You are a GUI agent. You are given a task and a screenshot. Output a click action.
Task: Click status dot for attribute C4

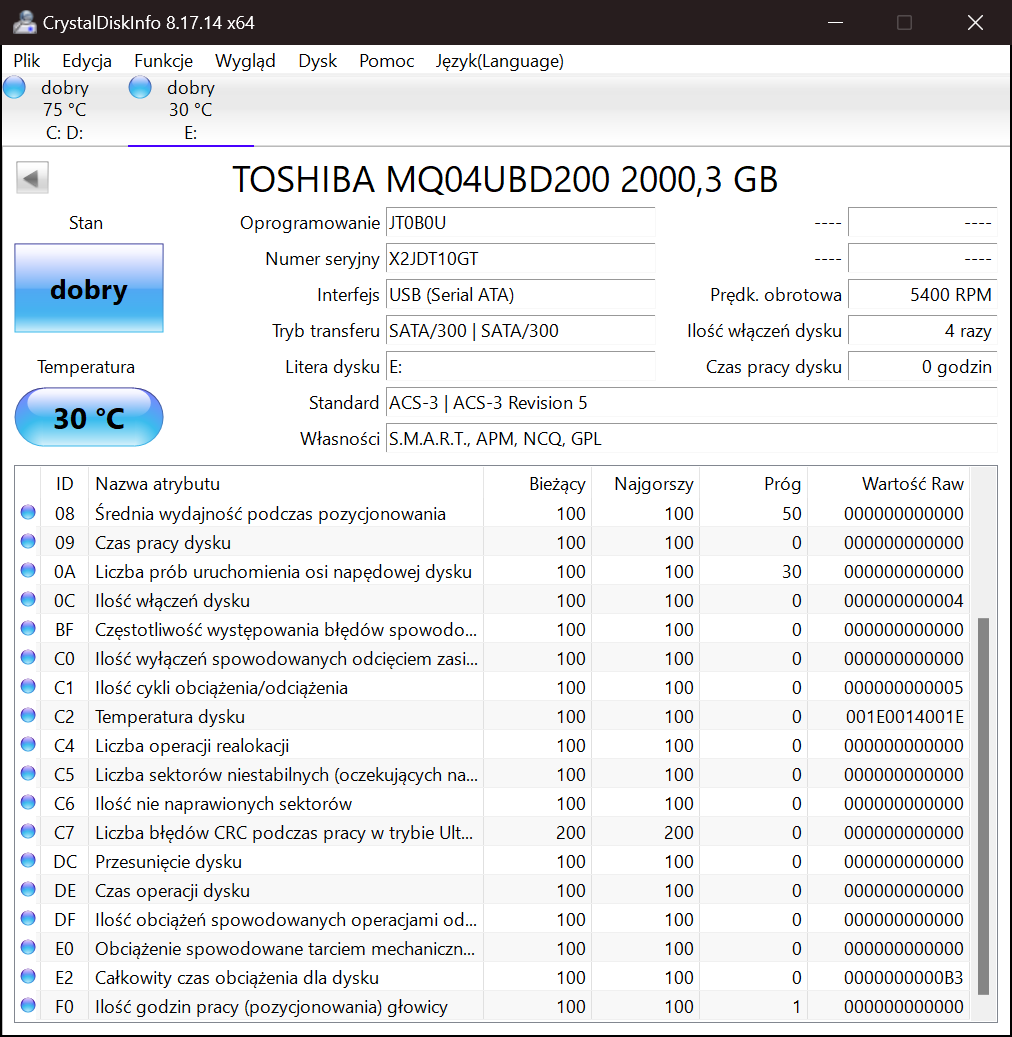point(28,745)
